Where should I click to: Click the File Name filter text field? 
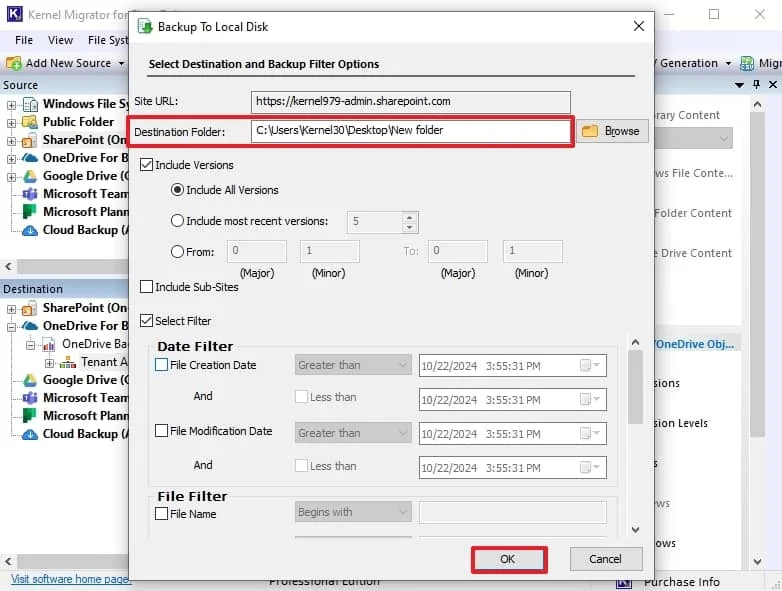pyautogui.click(x=513, y=512)
